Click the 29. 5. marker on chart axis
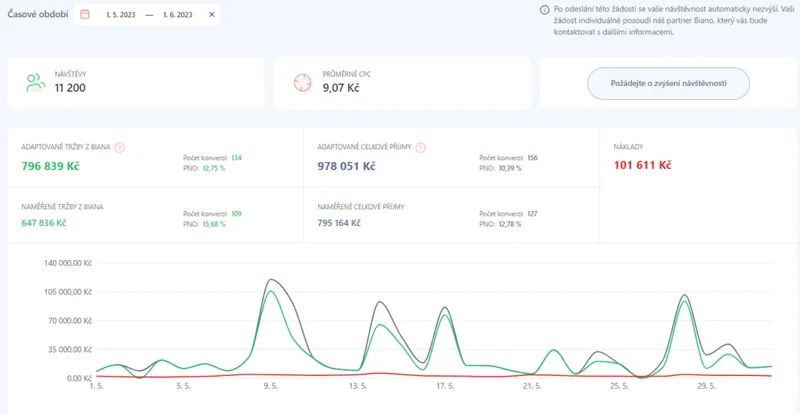800x414 pixels. click(x=705, y=386)
